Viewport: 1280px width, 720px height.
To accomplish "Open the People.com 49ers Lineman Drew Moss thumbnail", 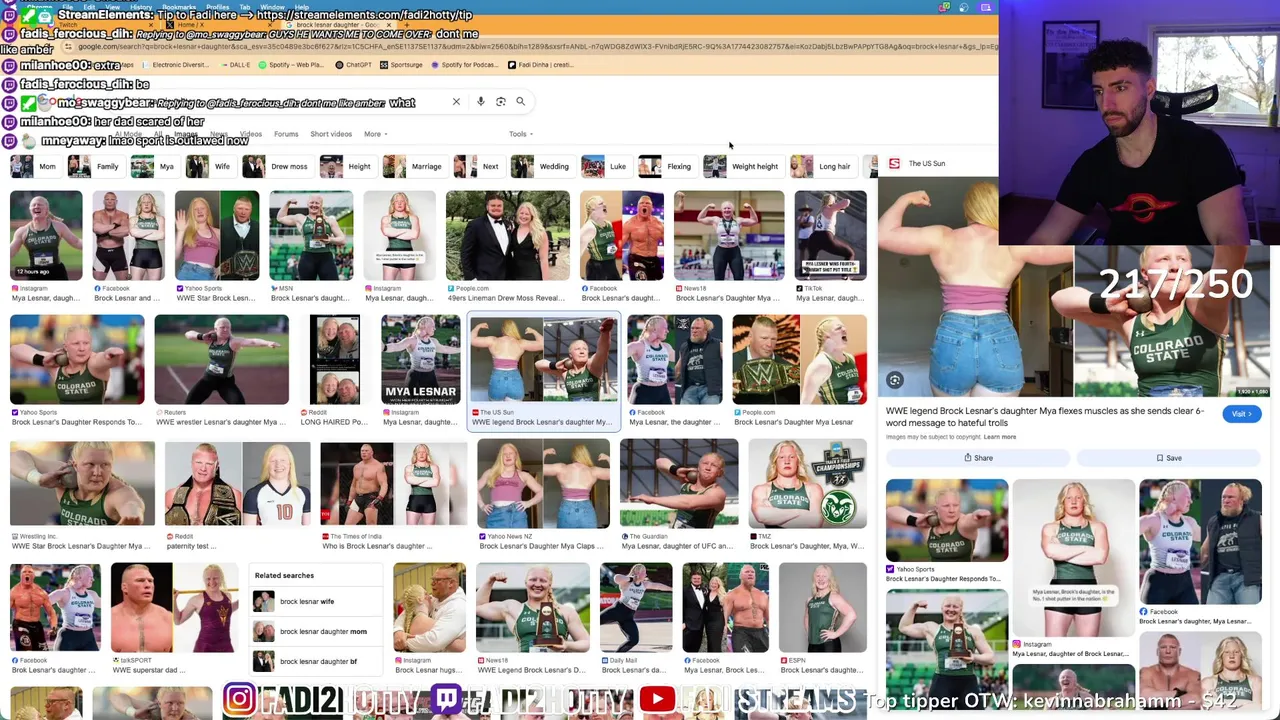I will 508,236.
